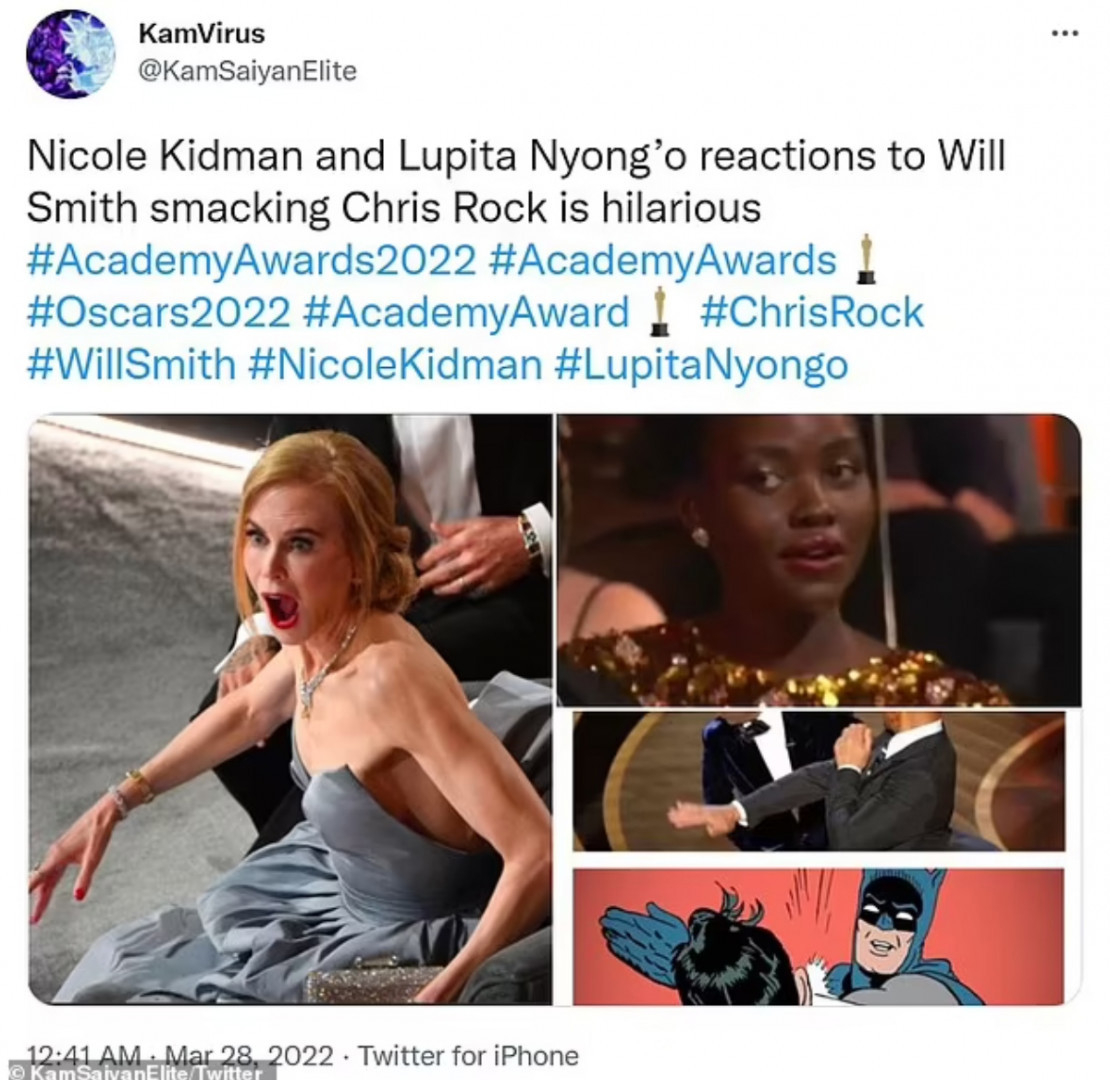The height and width of the screenshot is (1080, 1110).
Task: View the woman in gray gown photo
Action: [290, 710]
